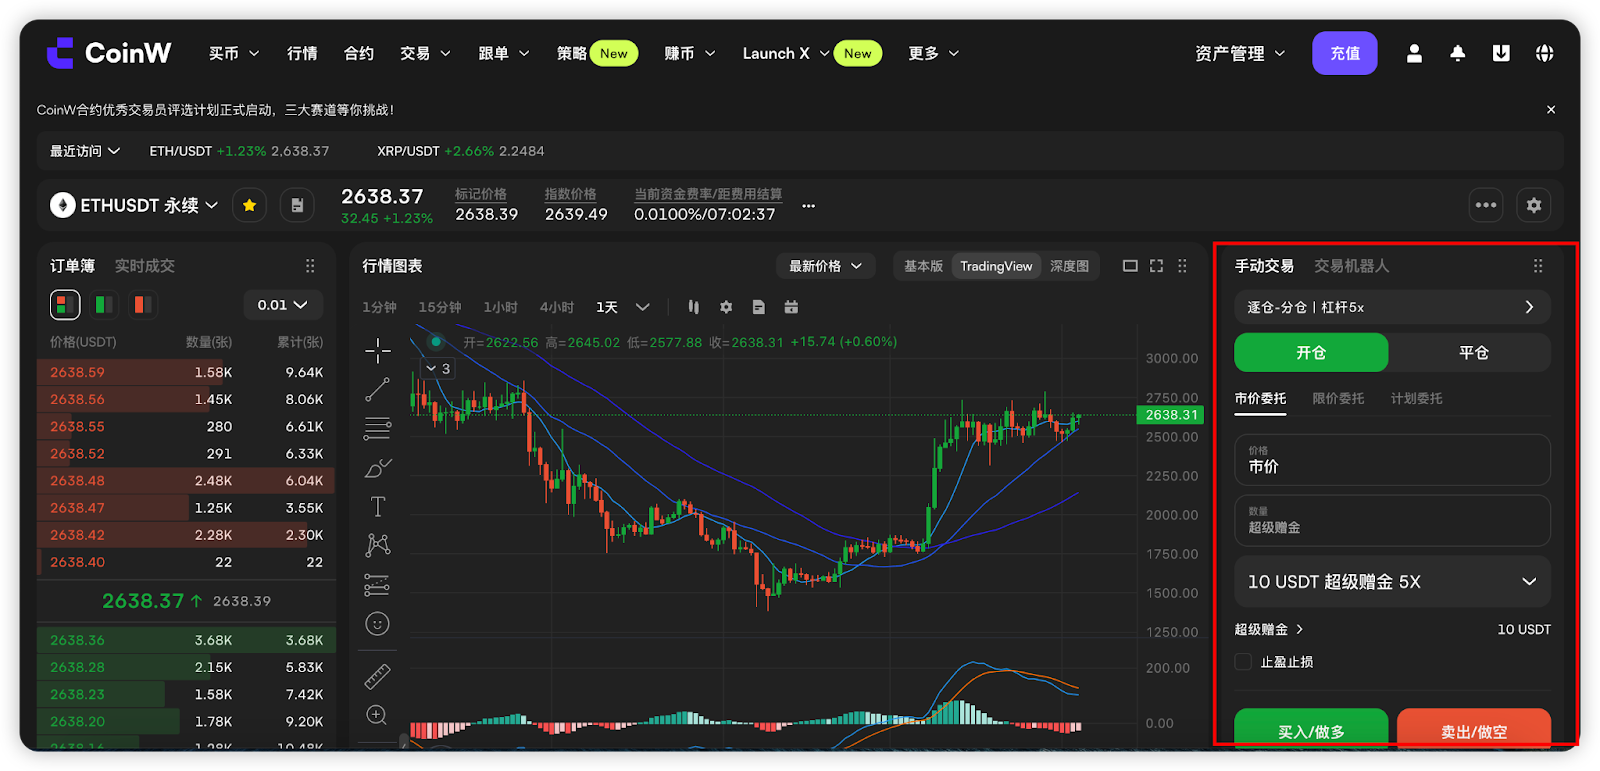Open the user account profile icon
This screenshot has height=771, width=1600.
click(1414, 53)
